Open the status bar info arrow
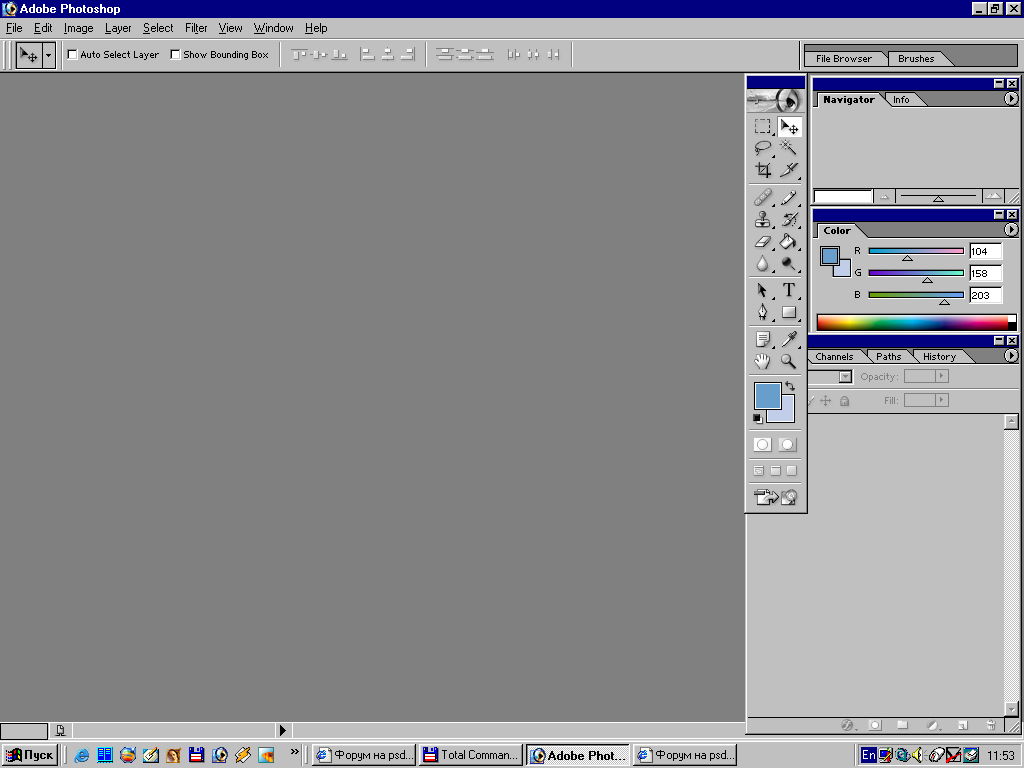 pos(282,730)
